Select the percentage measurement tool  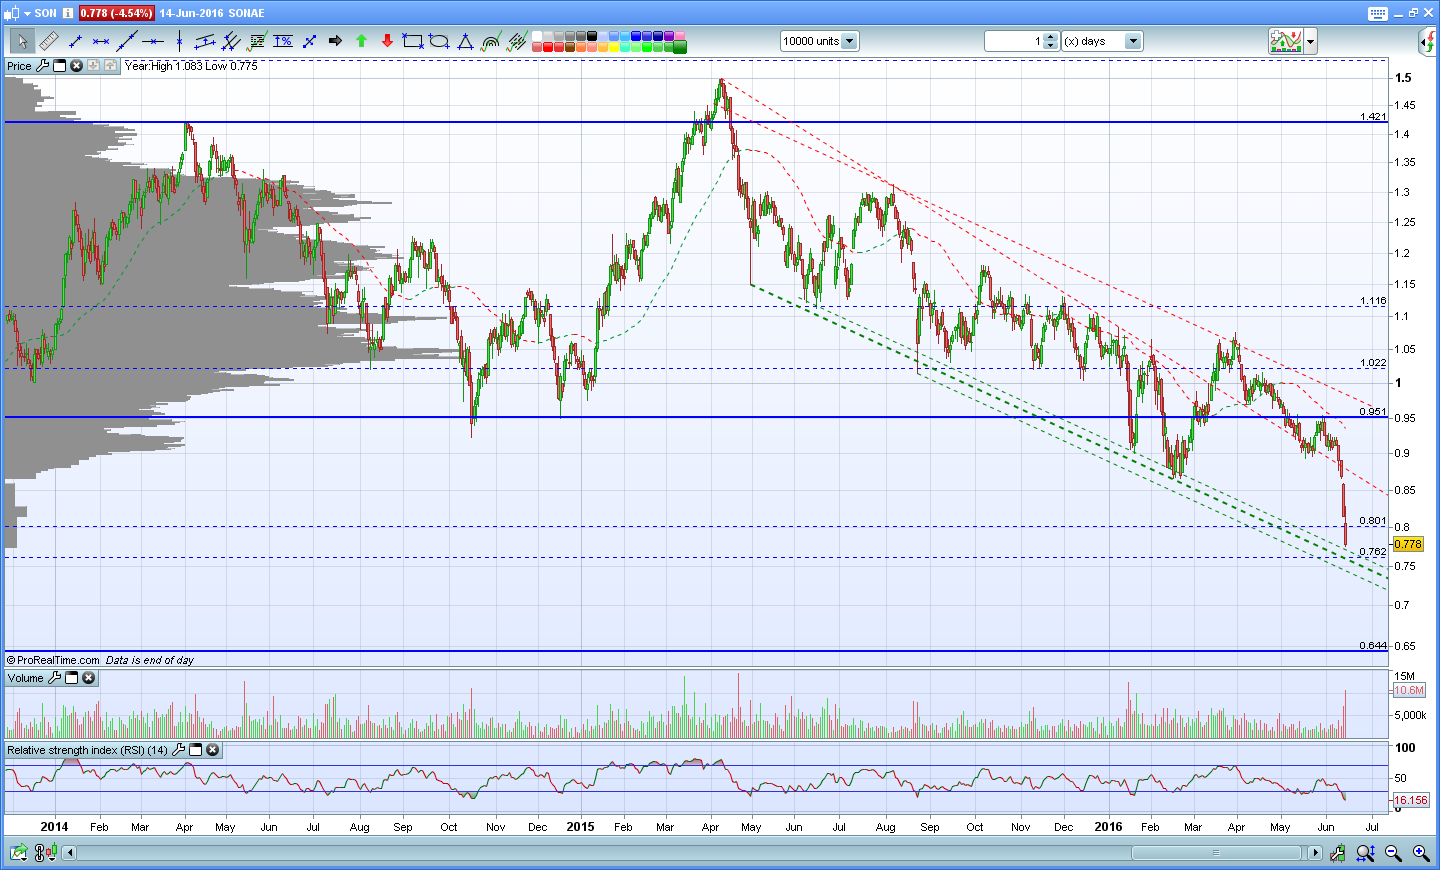pos(283,41)
